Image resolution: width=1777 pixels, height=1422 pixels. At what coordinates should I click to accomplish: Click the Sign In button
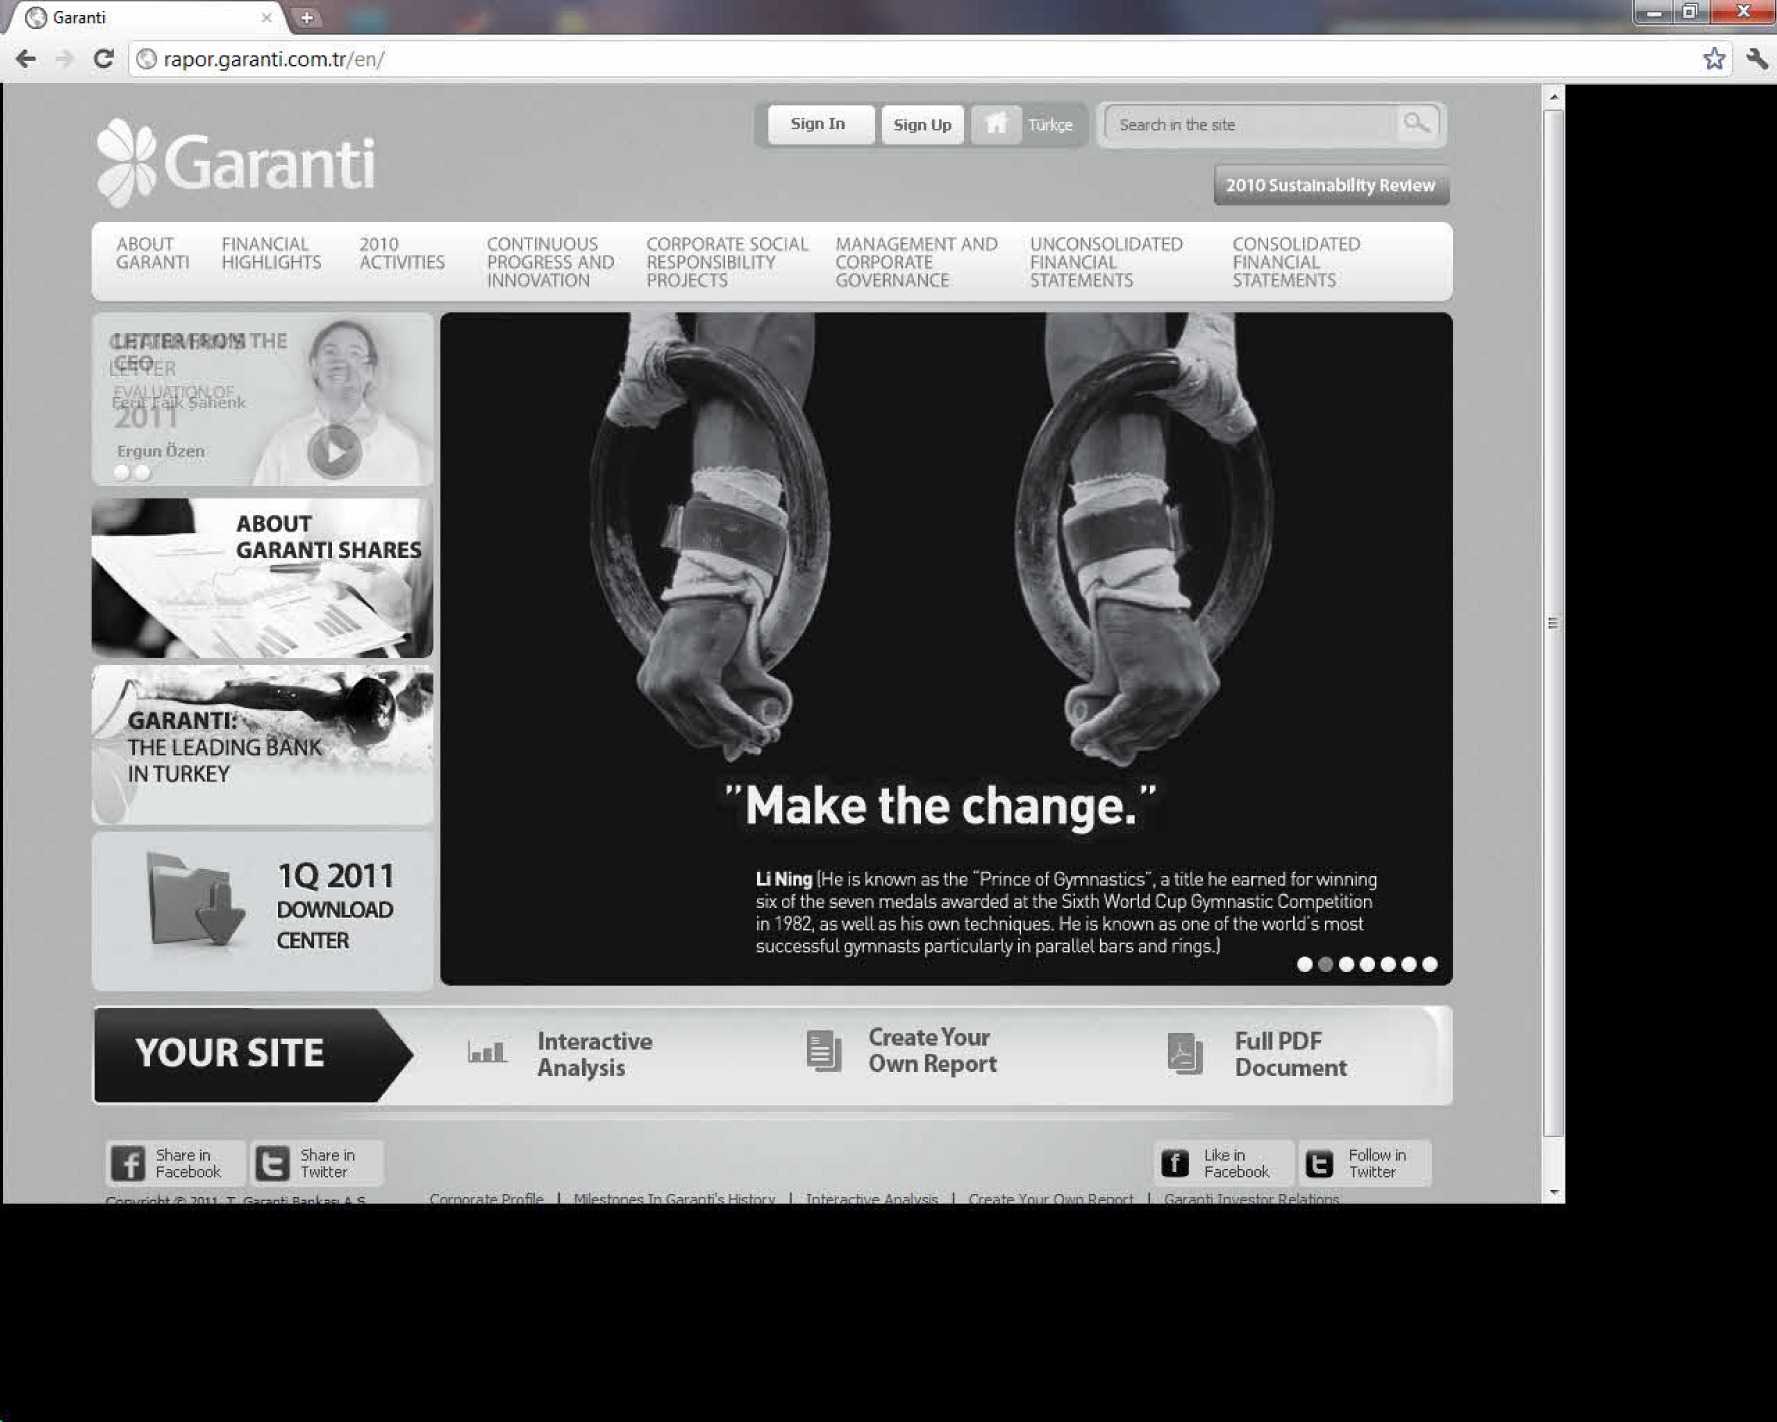coord(818,124)
